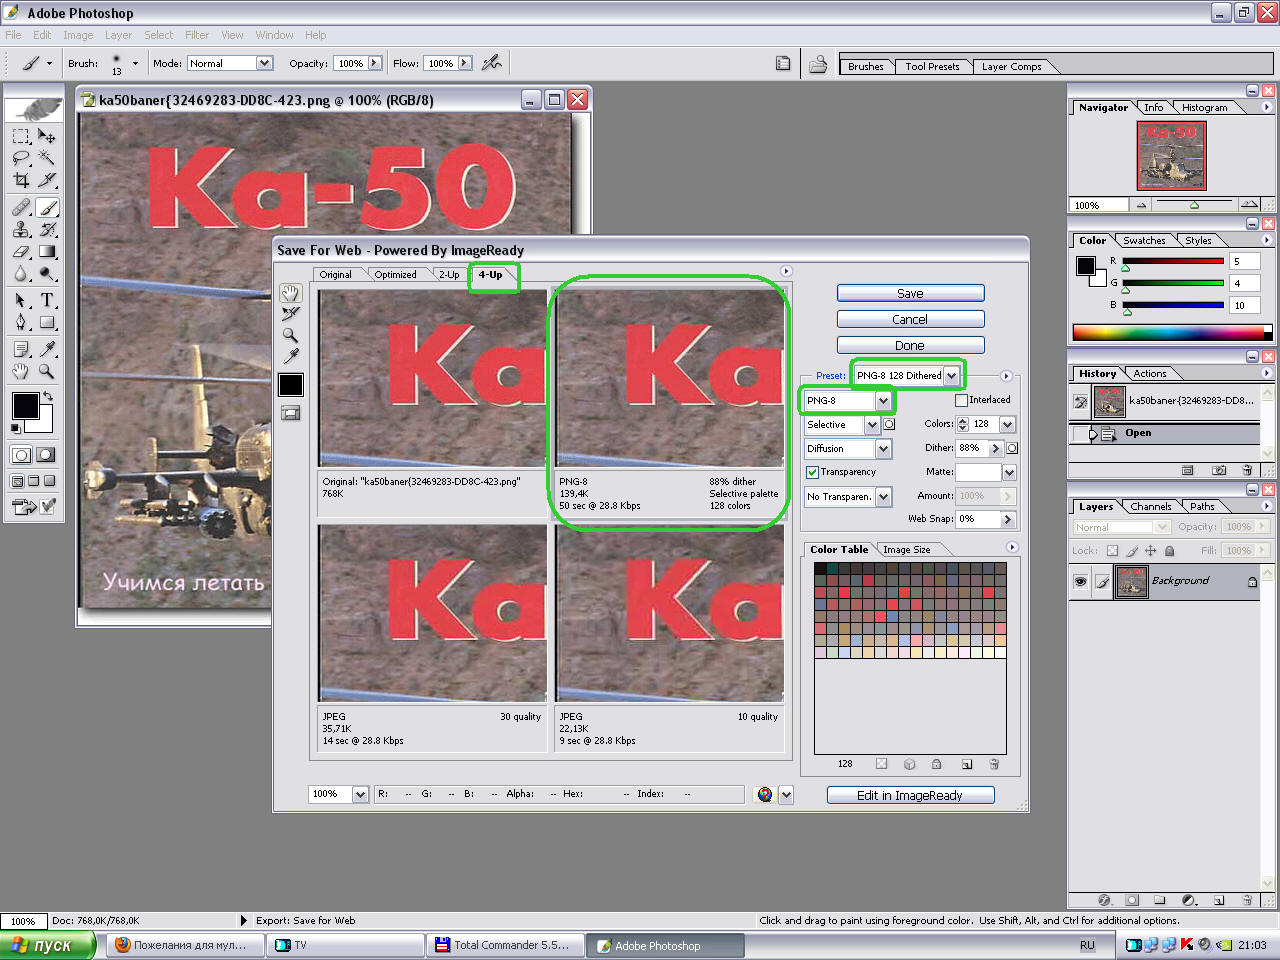Screen dimensions: 1280x960
Task: Click the Save button
Action: click(x=910, y=293)
